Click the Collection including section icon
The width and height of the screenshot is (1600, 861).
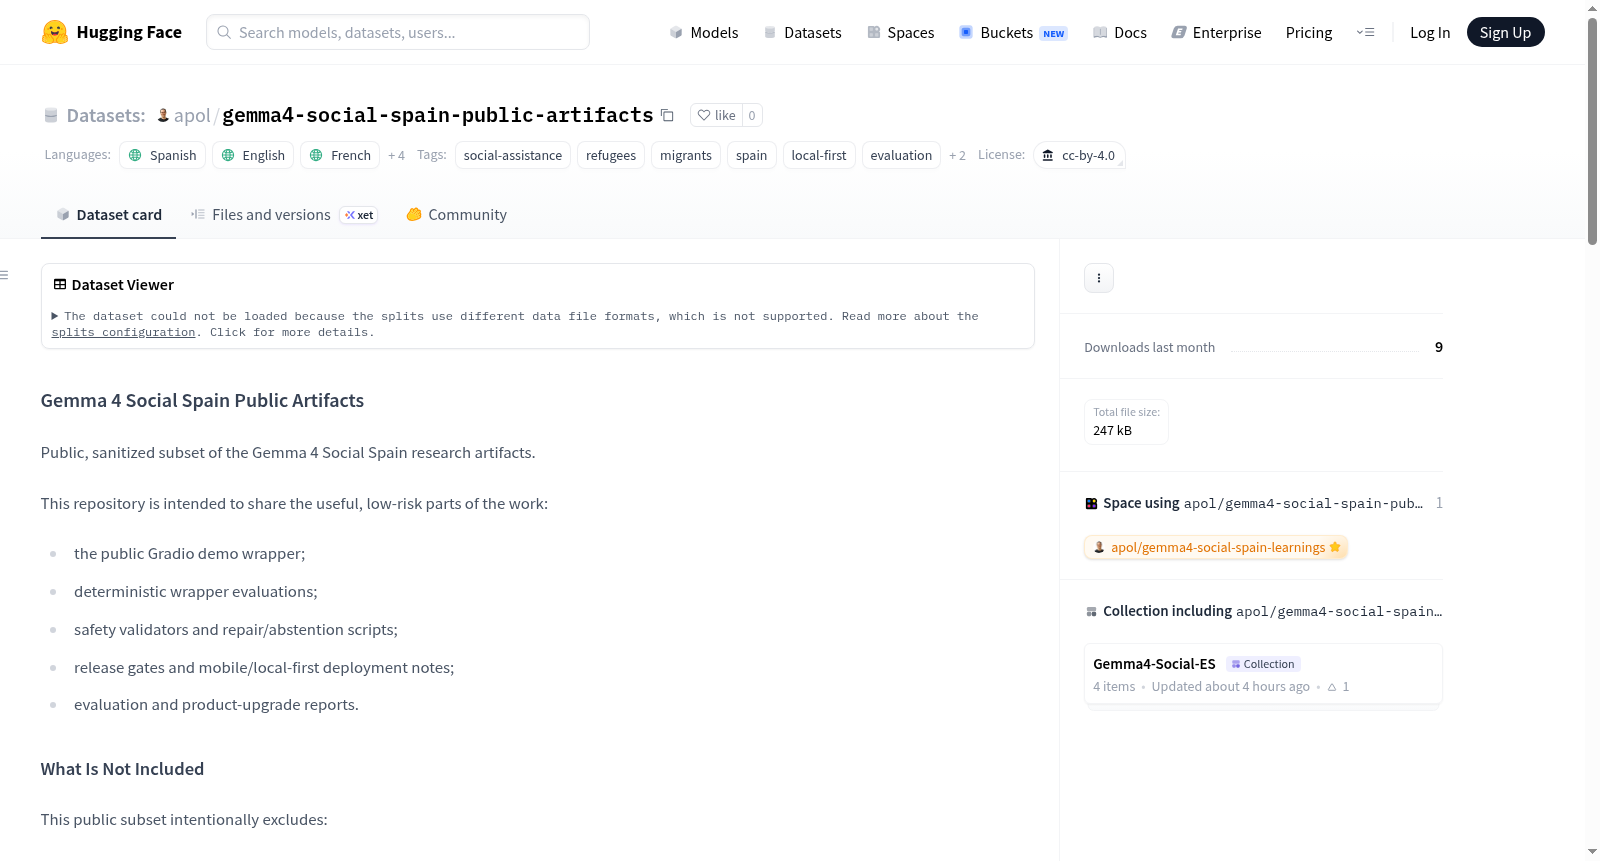point(1091,612)
